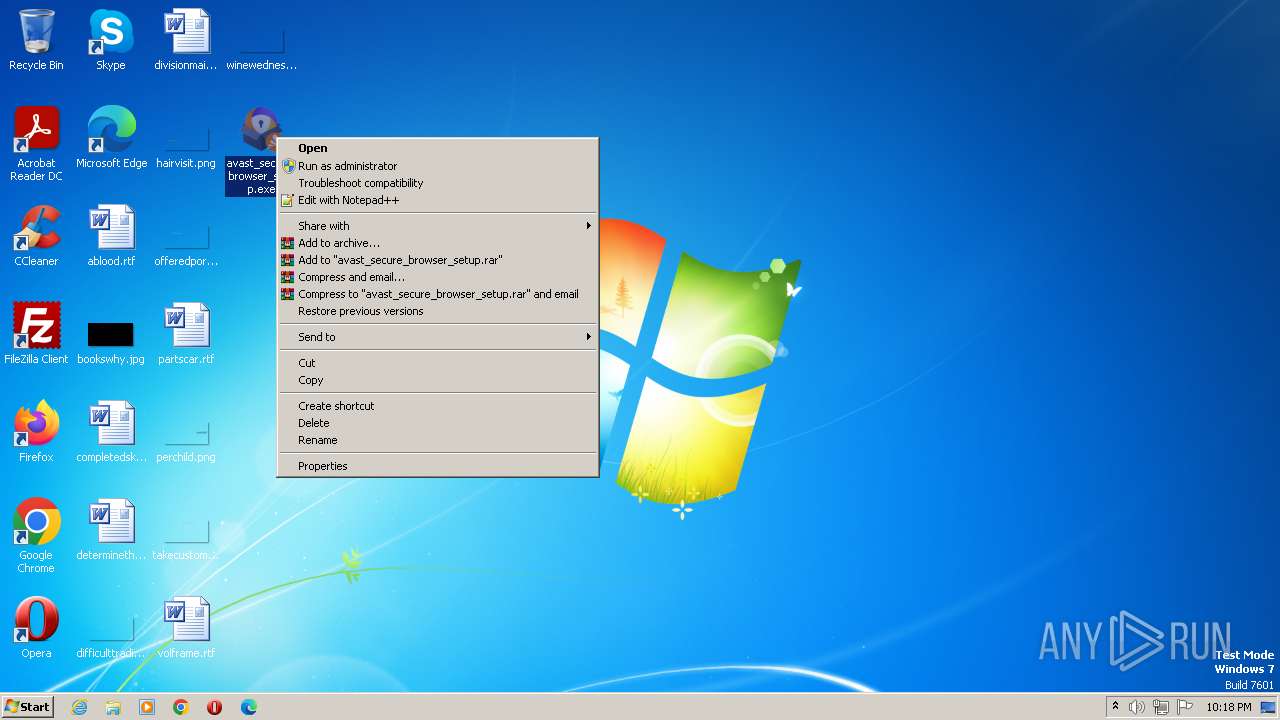The image size is (1280, 720).
Task: Select the CCleaner desktop shortcut
Action: pos(36,236)
